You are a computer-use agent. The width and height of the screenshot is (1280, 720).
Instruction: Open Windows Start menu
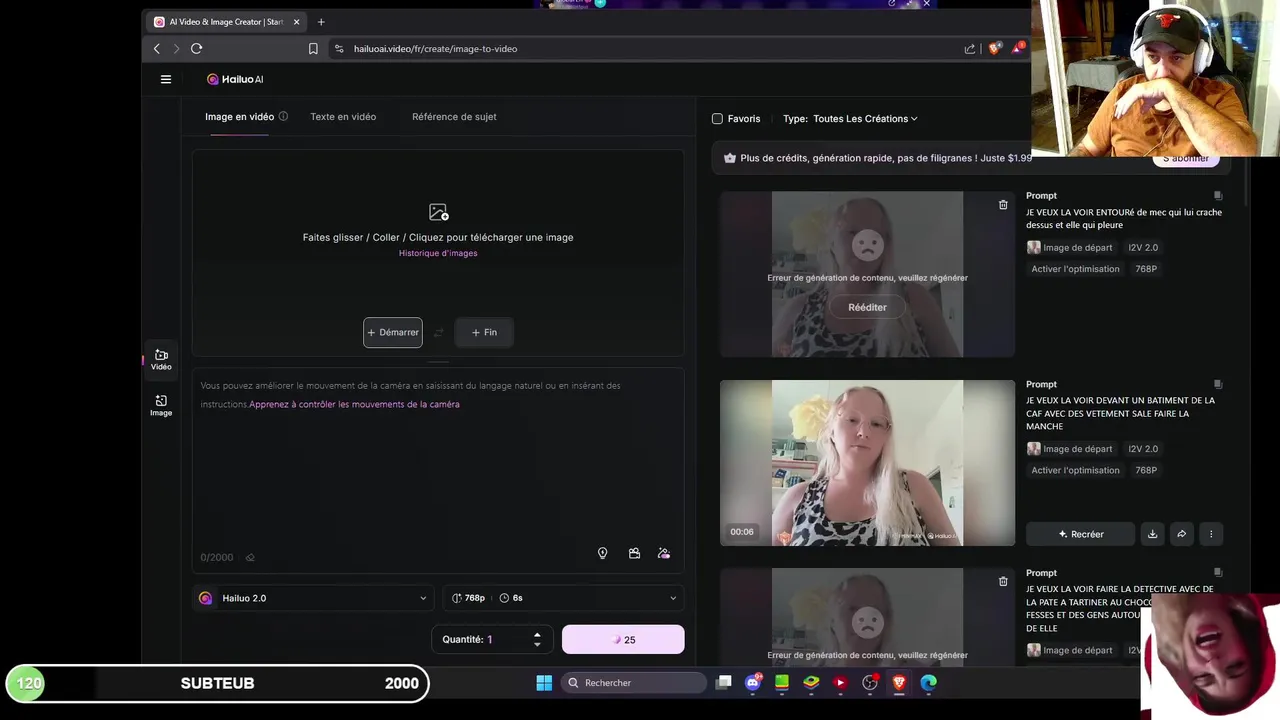coord(544,683)
